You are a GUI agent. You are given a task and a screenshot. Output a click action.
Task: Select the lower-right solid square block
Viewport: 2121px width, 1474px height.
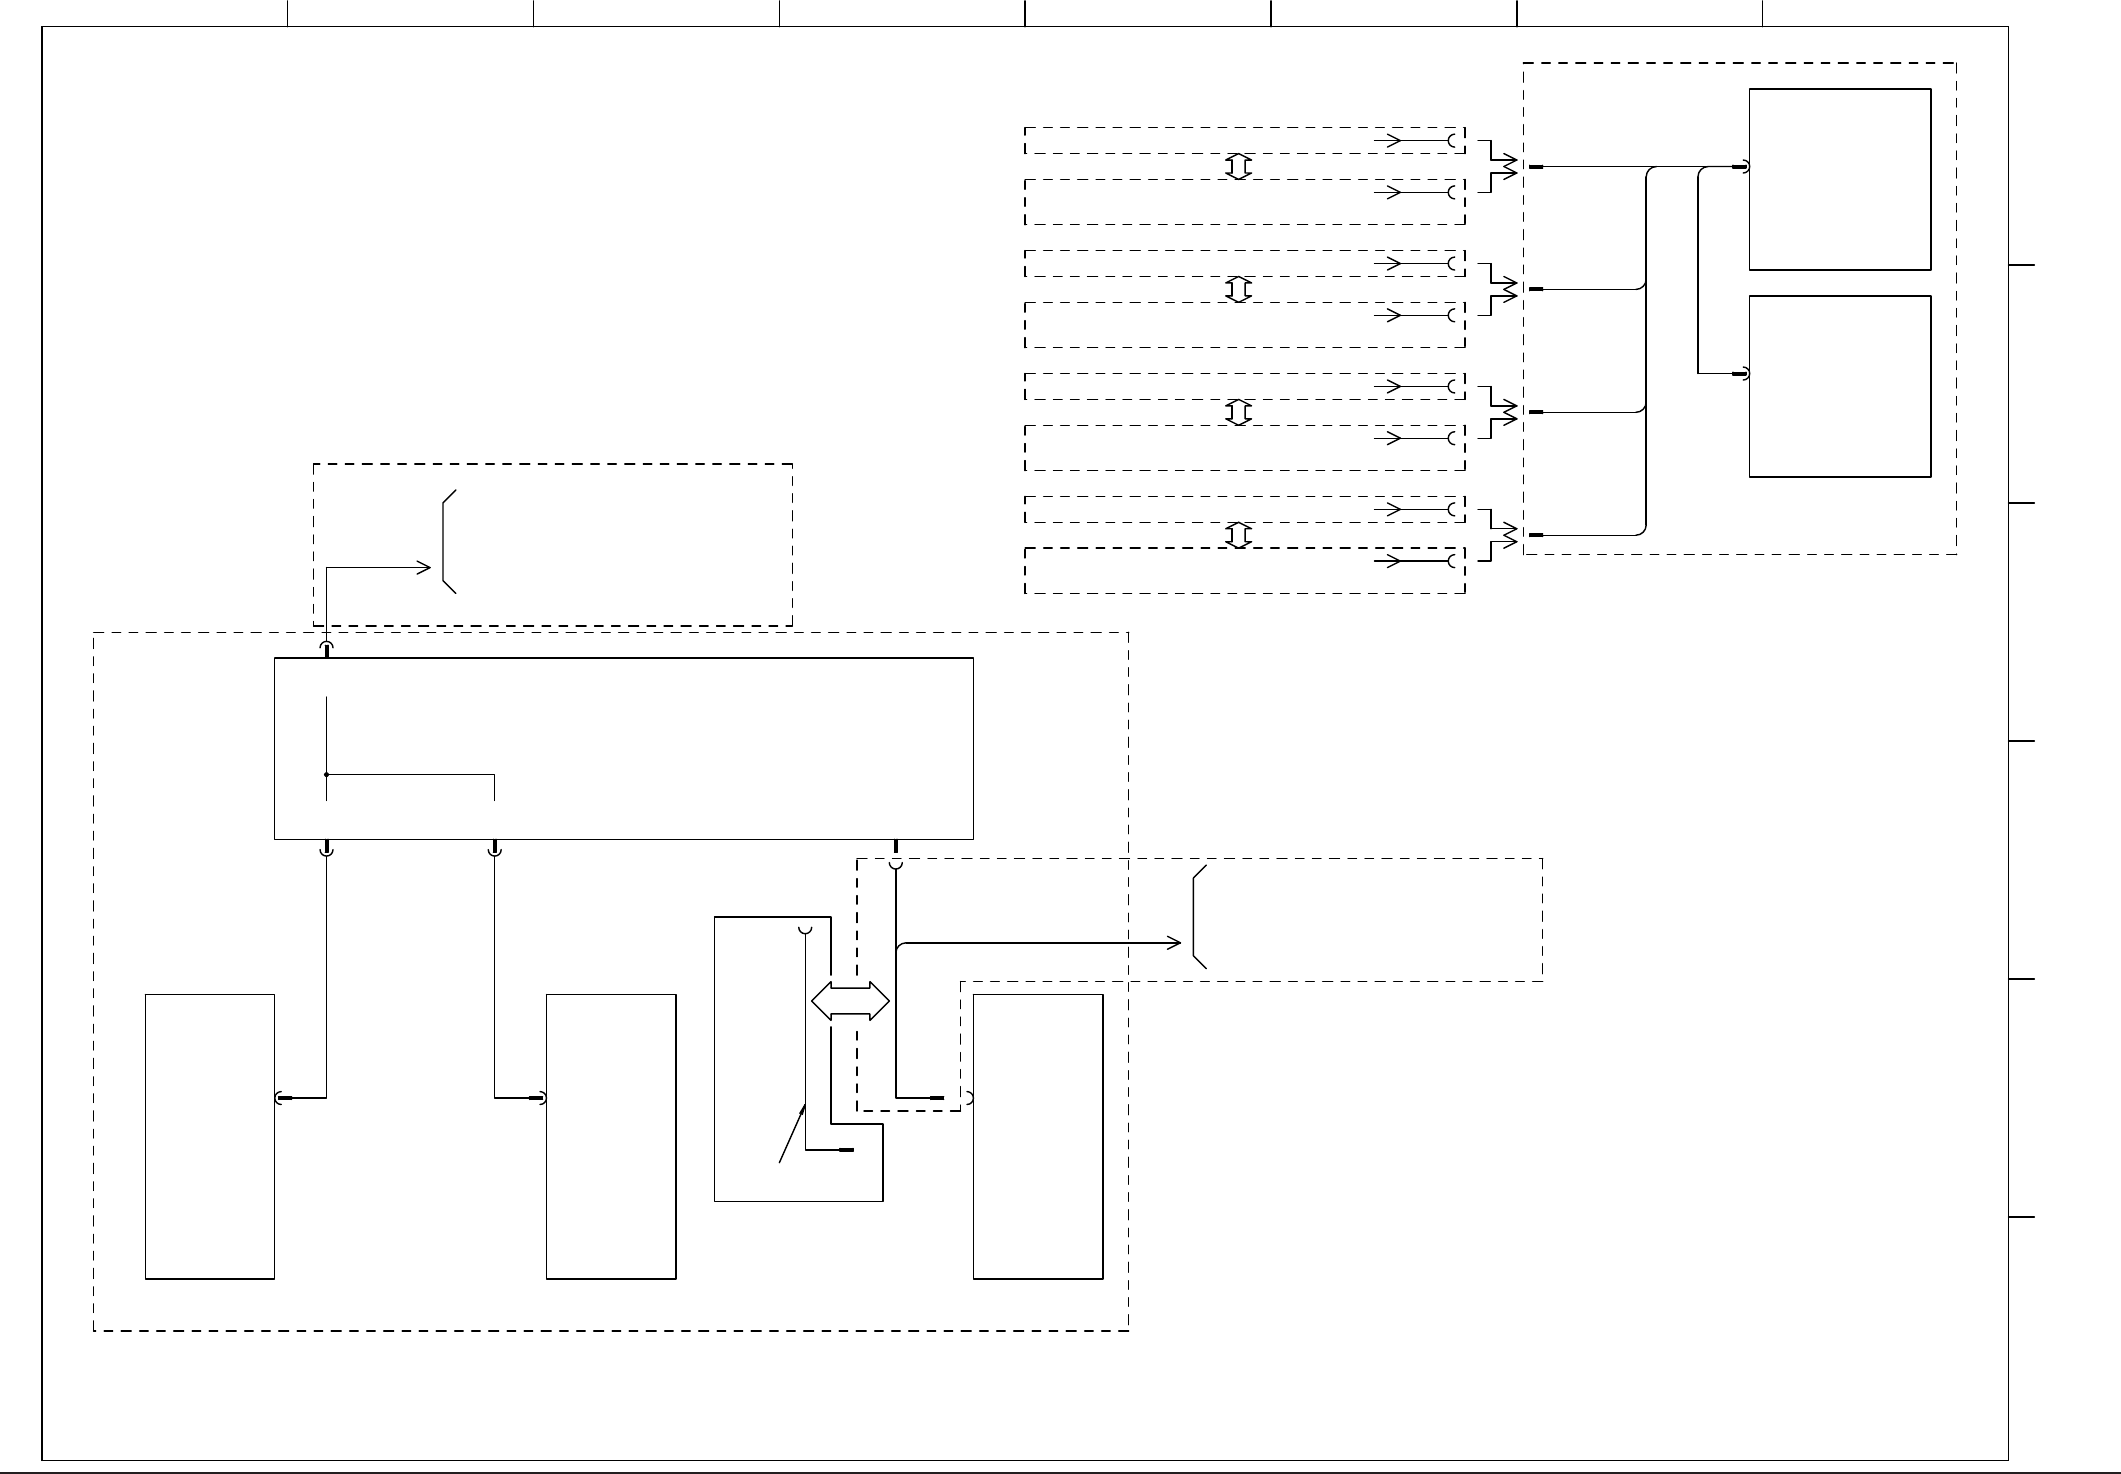pyautogui.click(x=1839, y=386)
